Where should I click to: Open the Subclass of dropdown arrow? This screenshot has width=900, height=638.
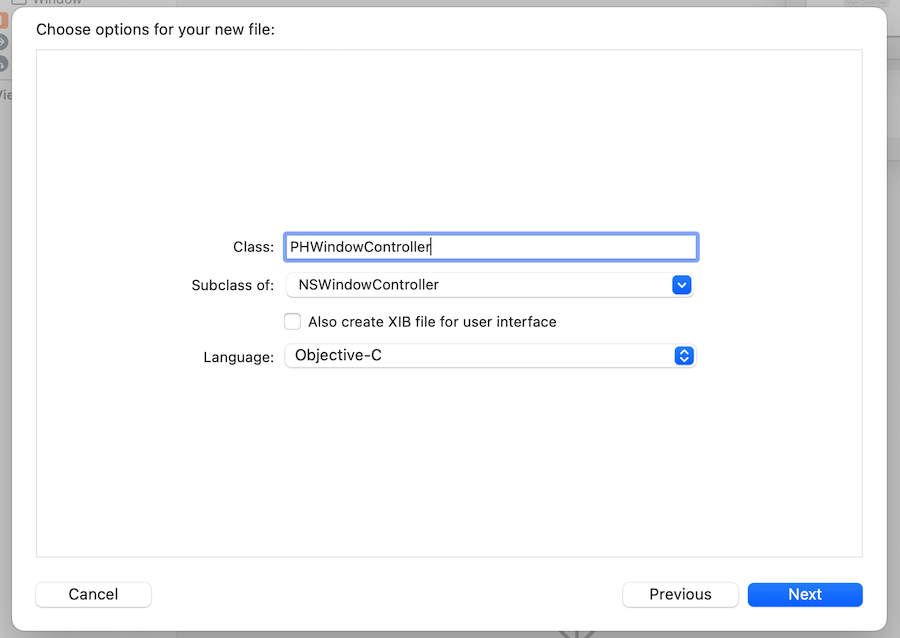(x=681, y=285)
